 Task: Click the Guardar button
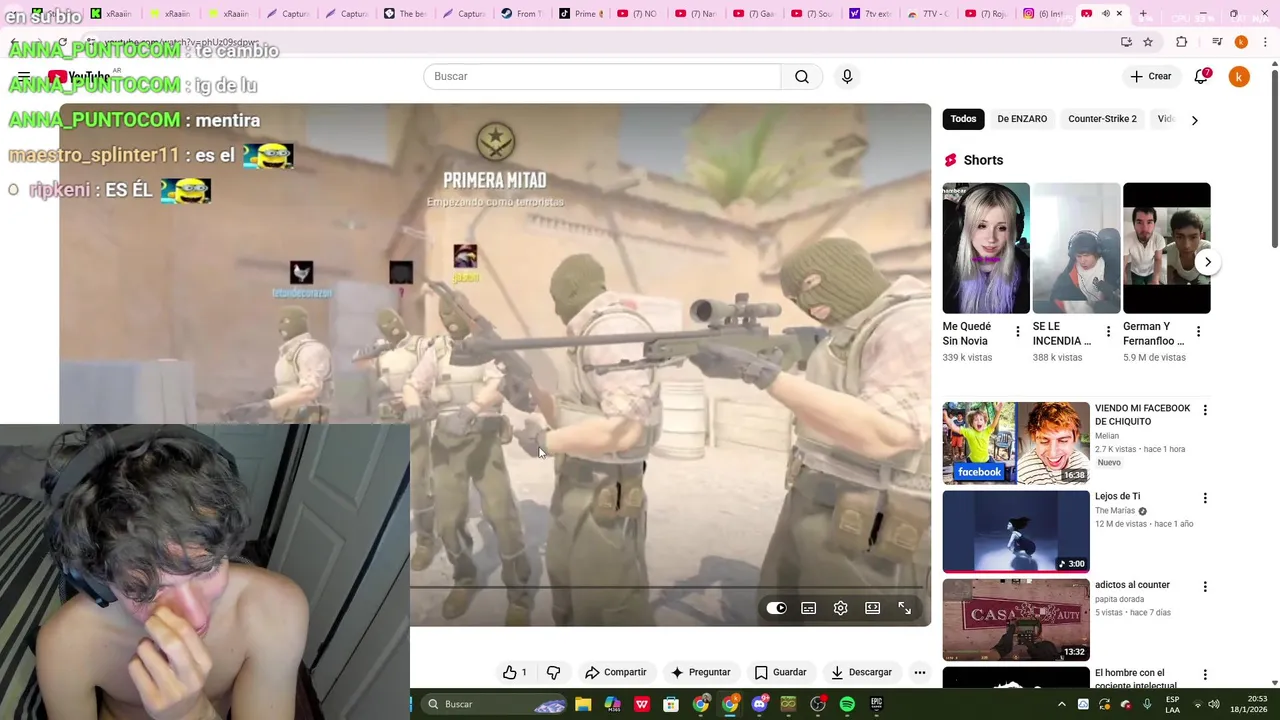780,672
